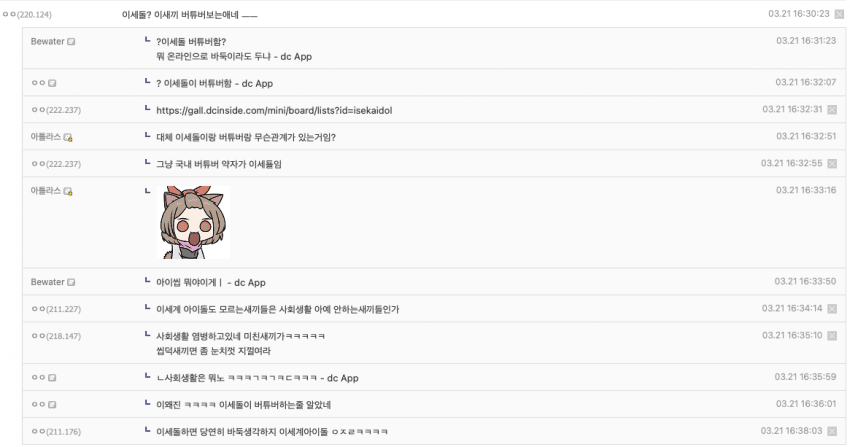Open gallog icon beside Bewater at 16:33:50

coord(71,282)
